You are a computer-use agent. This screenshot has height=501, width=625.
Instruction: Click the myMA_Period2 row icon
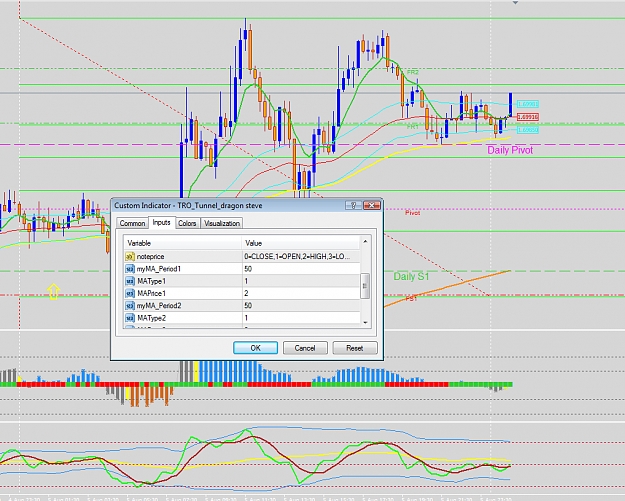[130, 306]
